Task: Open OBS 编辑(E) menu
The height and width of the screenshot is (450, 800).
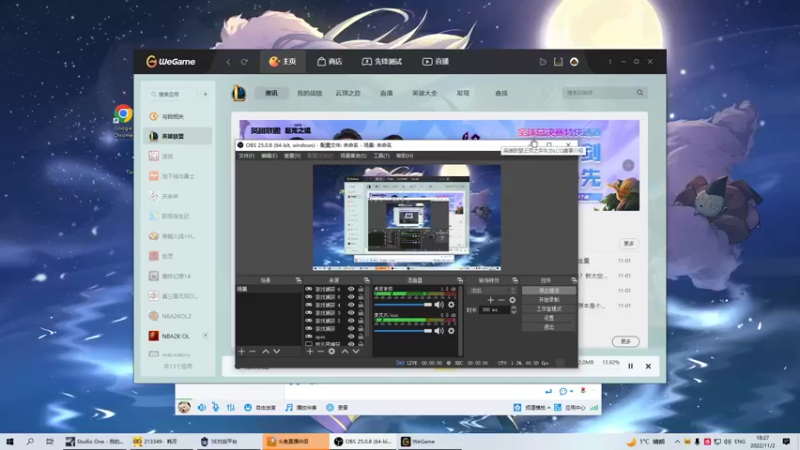Action: [x=269, y=156]
